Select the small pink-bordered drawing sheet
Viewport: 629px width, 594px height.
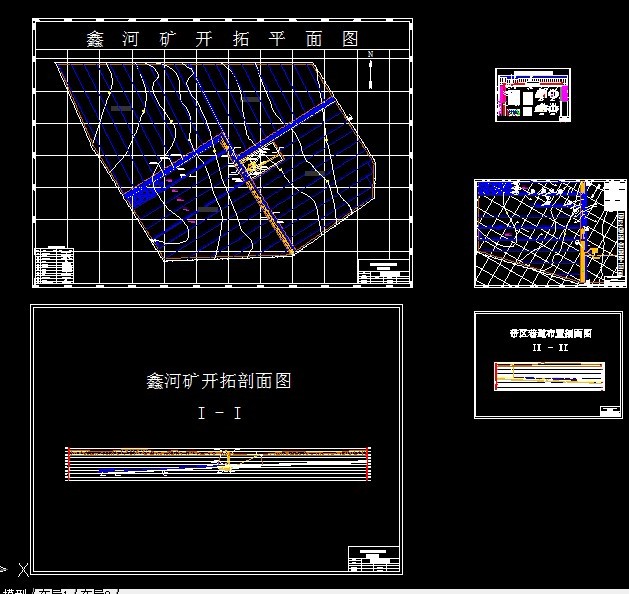[533, 95]
